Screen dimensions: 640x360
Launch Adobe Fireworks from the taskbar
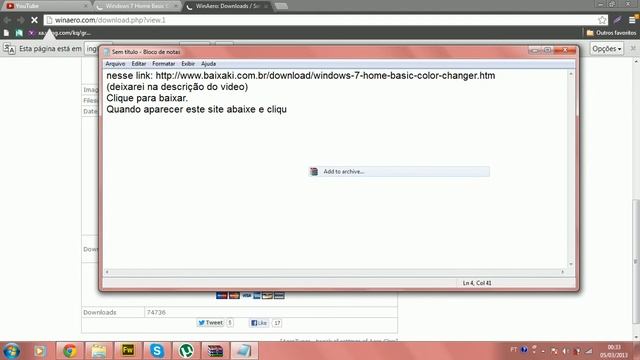(128, 351)
